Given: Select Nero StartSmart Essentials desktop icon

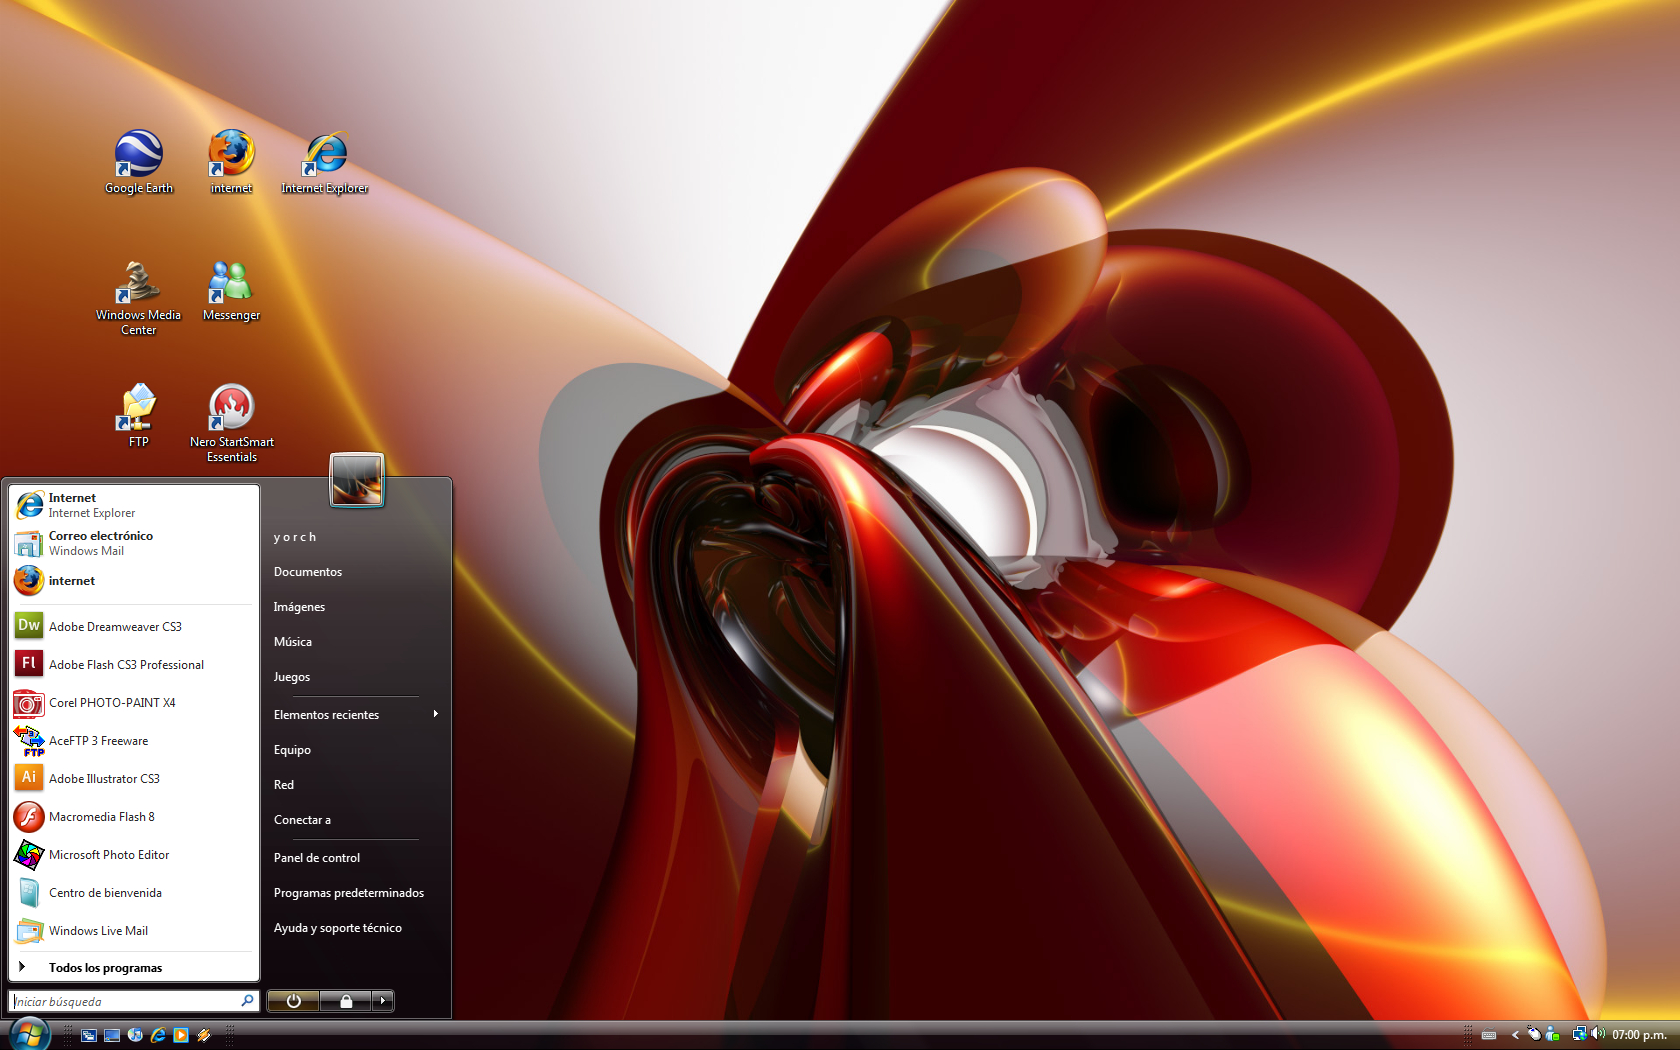Looking at the screenshot, I should coord(231,424).
